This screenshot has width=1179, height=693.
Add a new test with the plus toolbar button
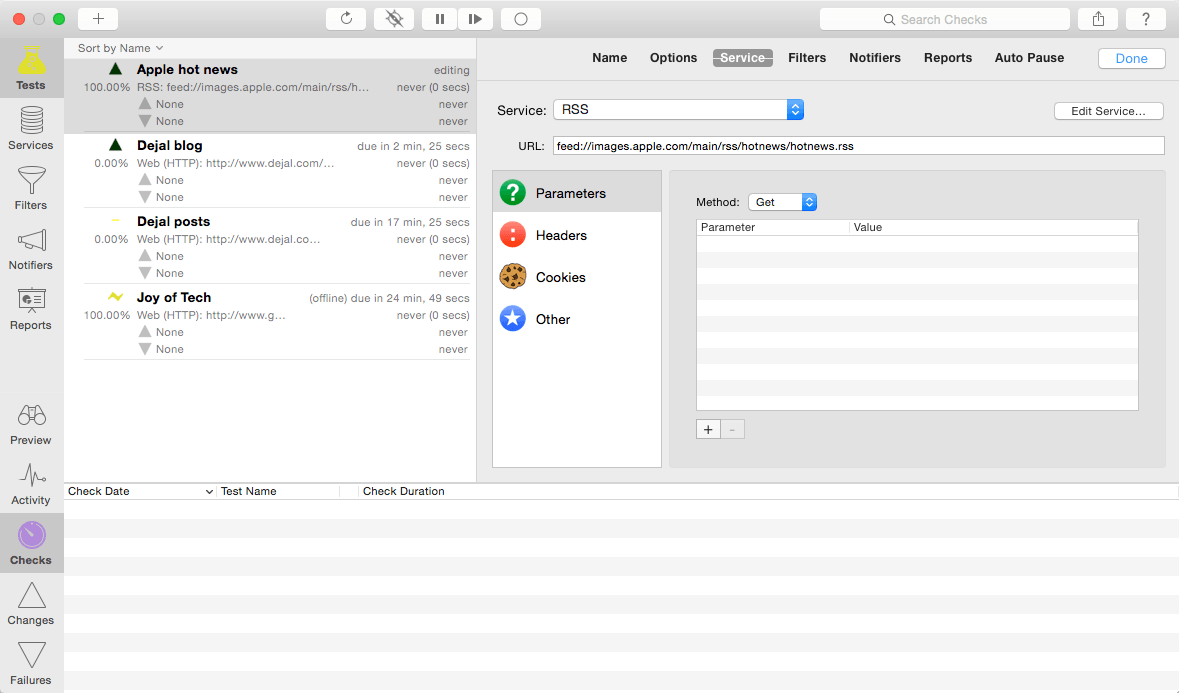(x=98, y=19)
